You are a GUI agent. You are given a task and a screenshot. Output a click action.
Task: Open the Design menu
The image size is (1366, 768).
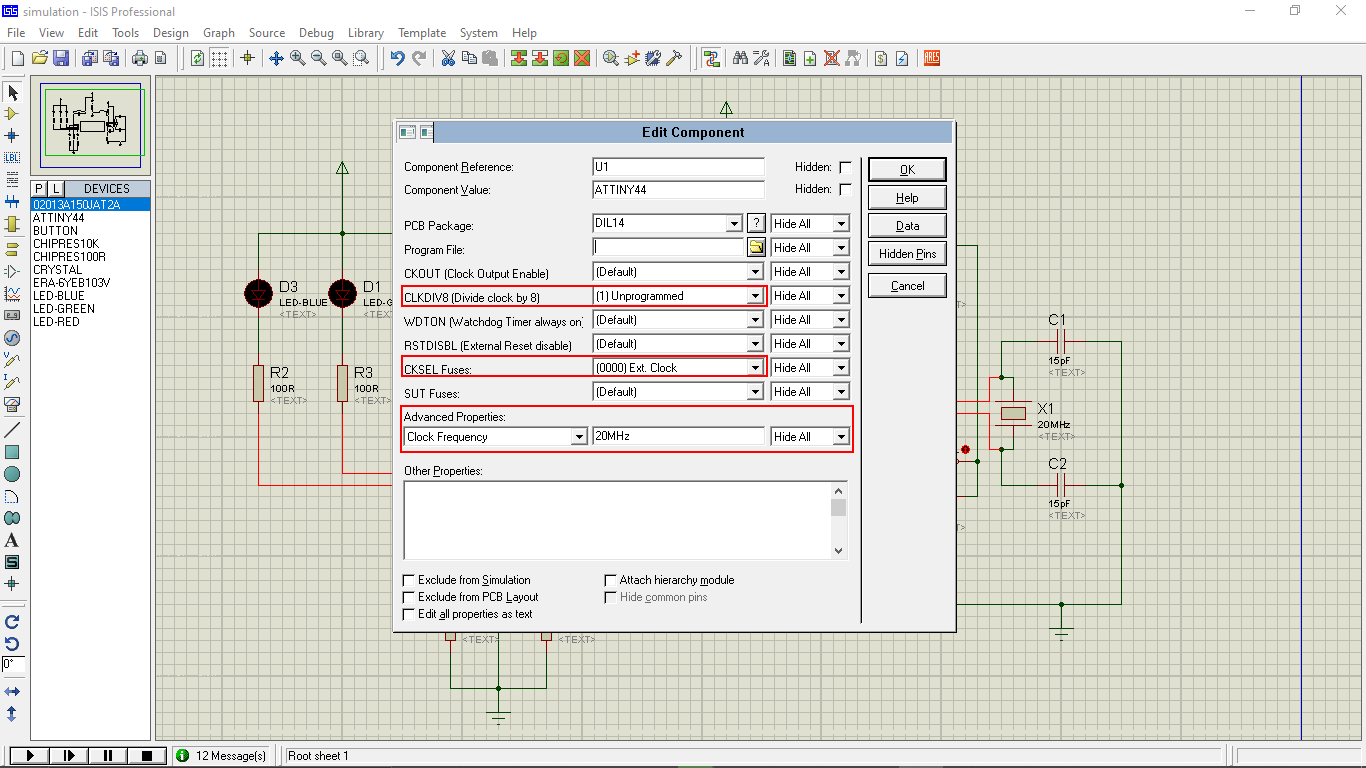(x=171, y=33)
